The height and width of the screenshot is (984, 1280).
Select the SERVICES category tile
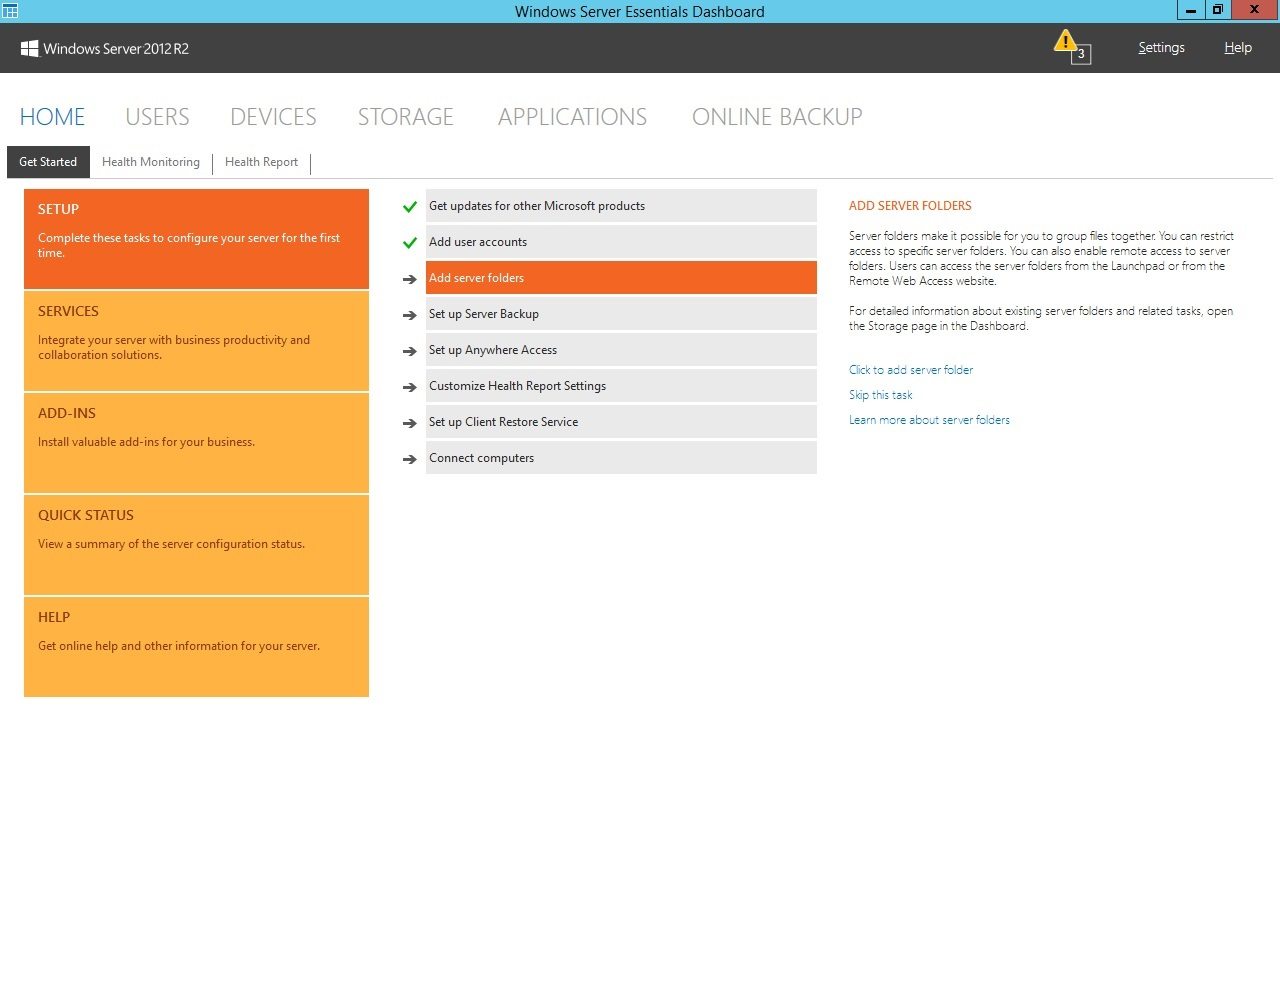pos(196,341)
